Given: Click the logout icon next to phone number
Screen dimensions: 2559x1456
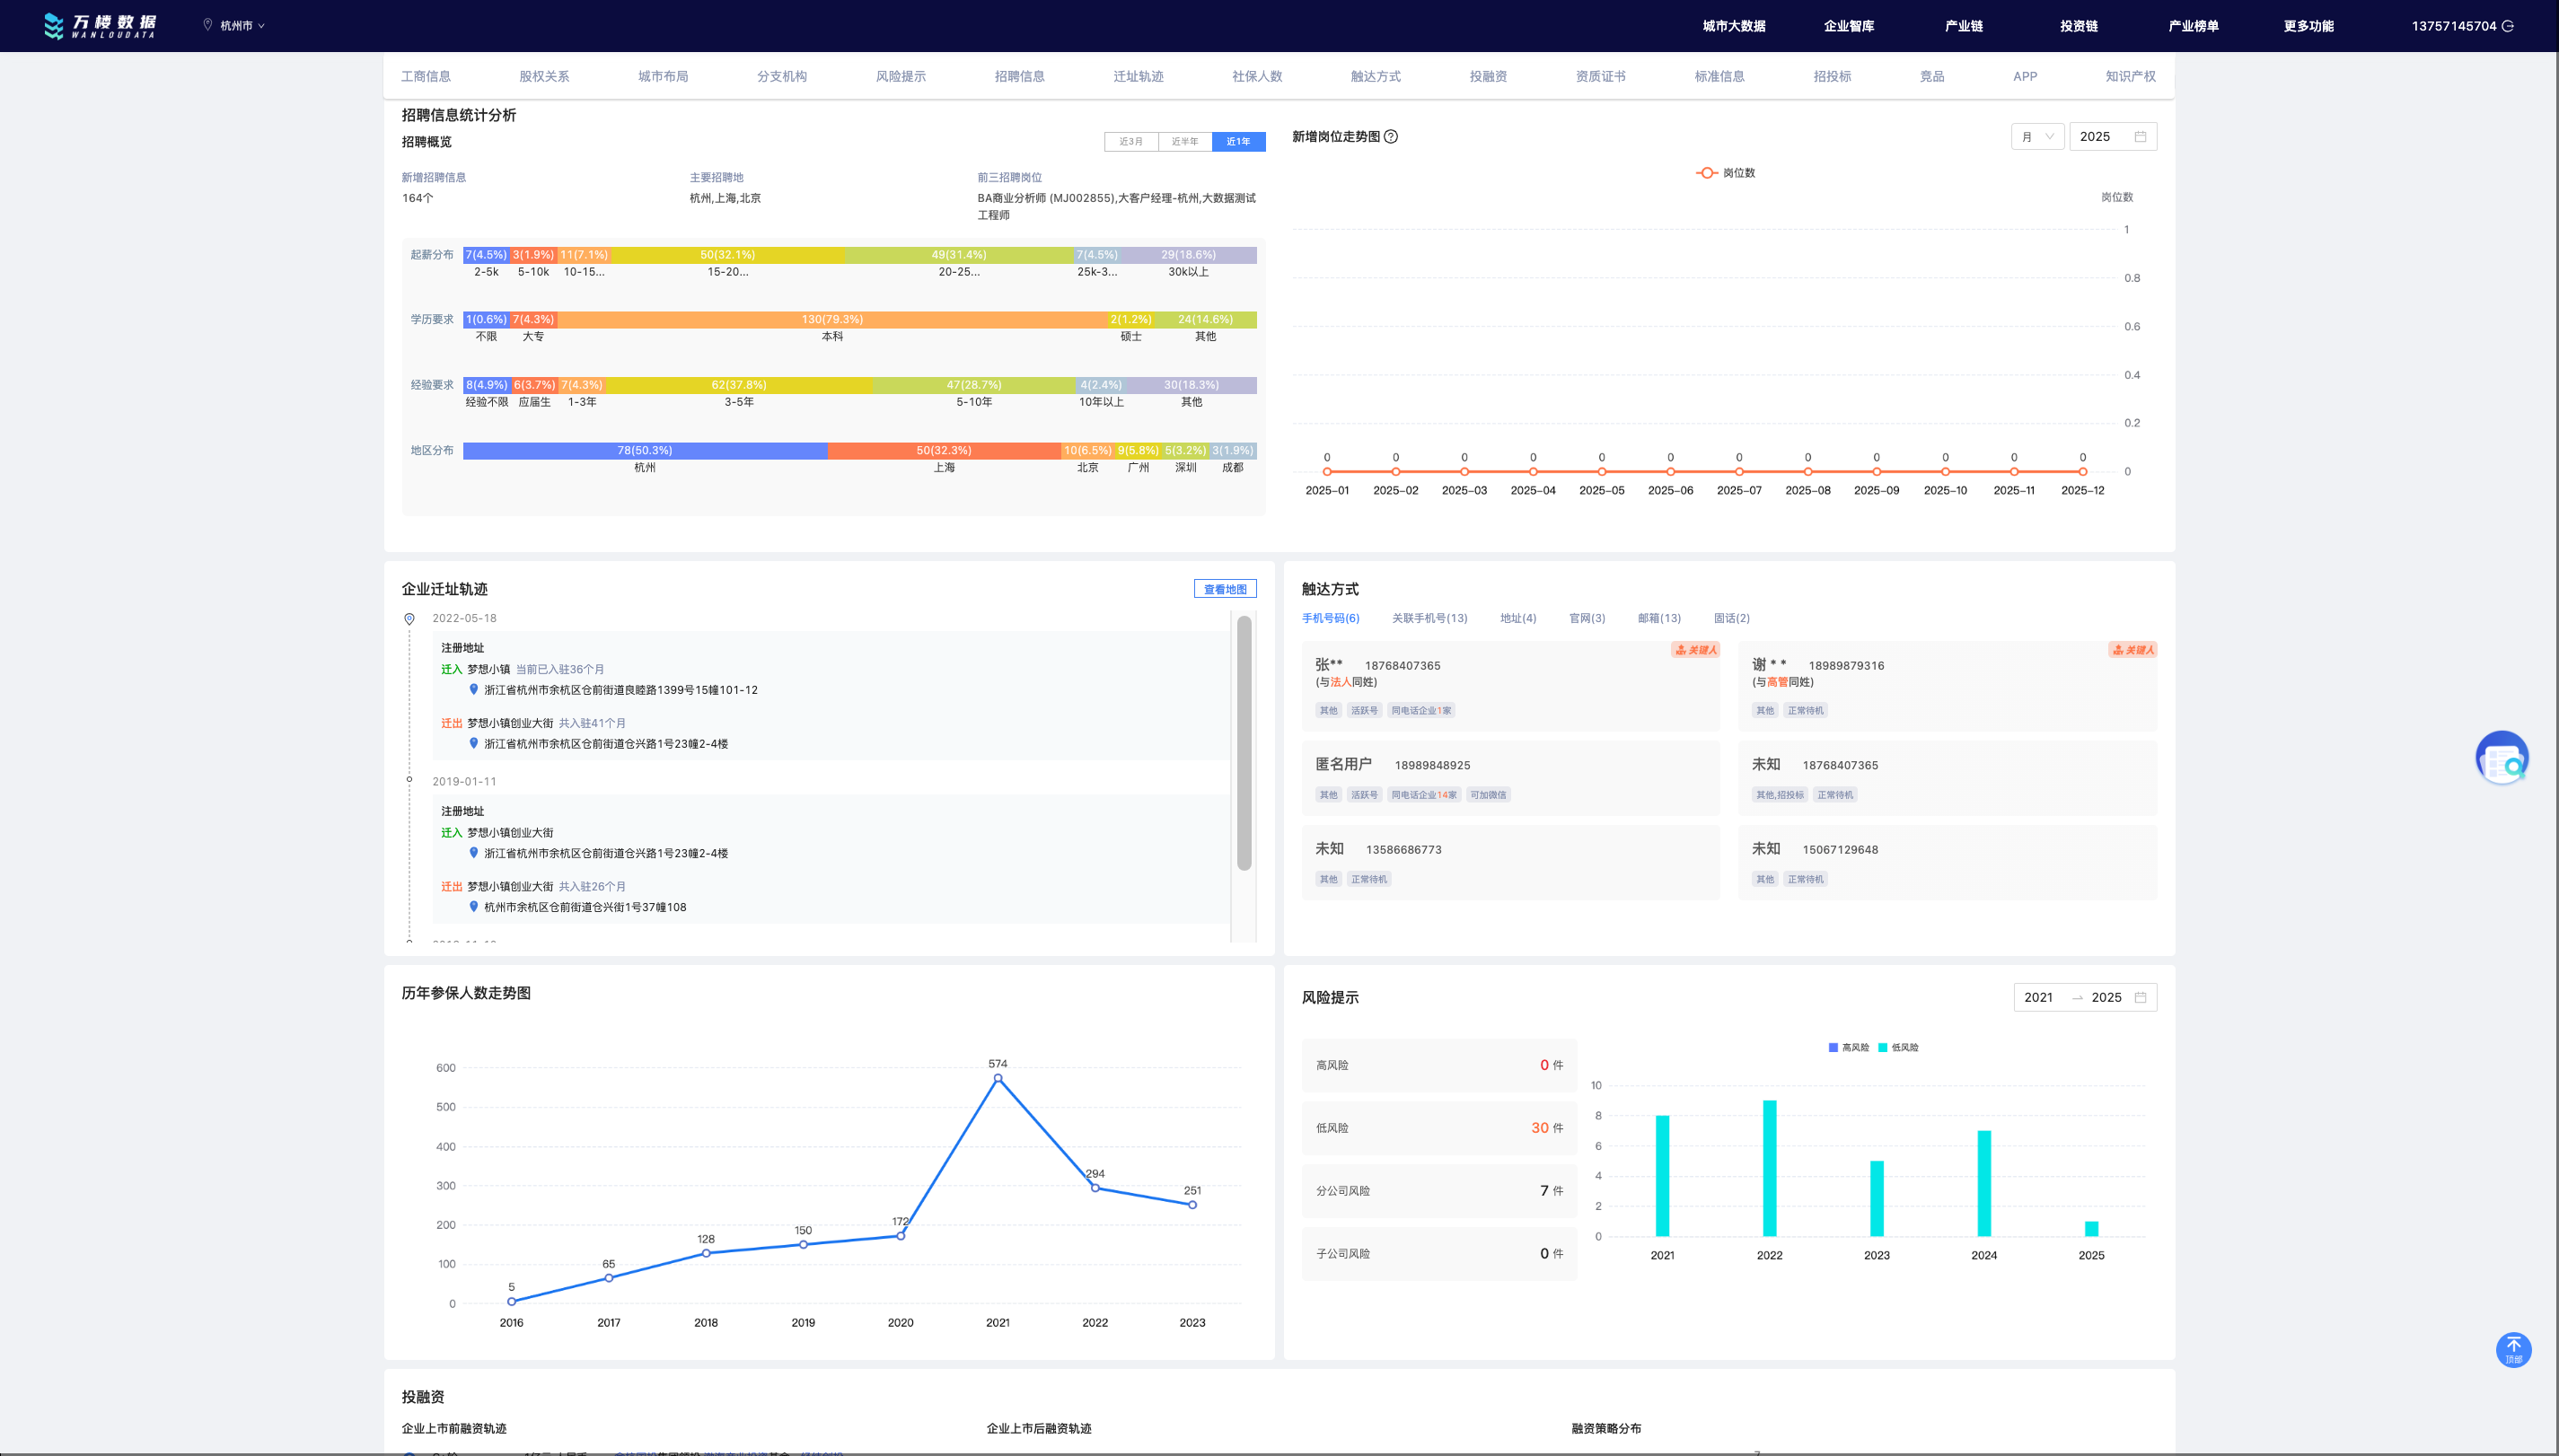Looking at the screenshot, I should pyautogui.click(x=2507, y=26).
